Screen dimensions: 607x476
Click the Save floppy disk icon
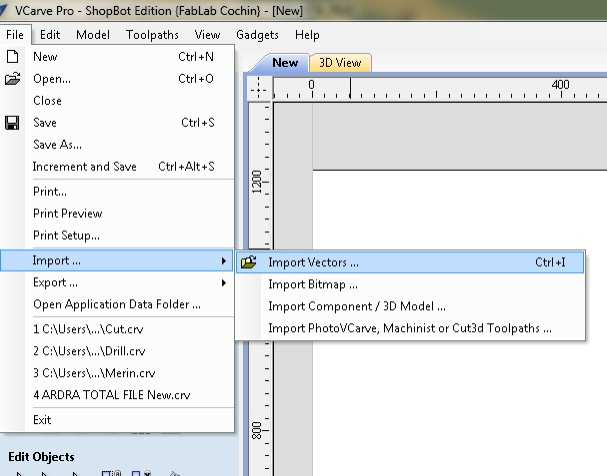[x=12, y=123]
